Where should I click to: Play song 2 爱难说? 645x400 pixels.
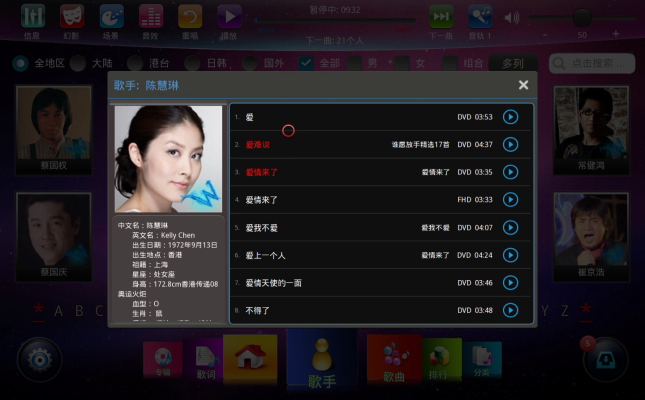pyautogui.click(x=510, y=144)
